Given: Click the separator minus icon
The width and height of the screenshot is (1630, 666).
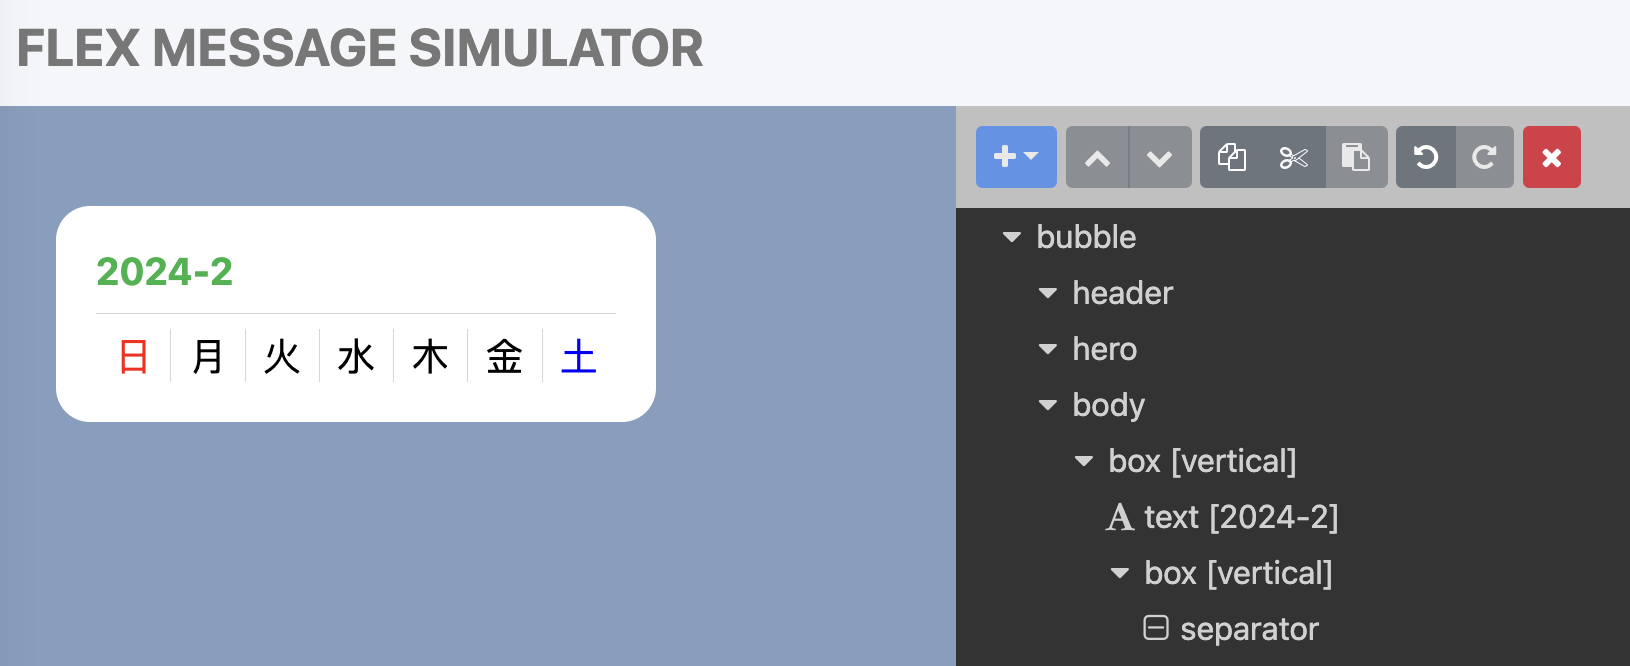Looking at the screenshot, I should (1155, 628).
